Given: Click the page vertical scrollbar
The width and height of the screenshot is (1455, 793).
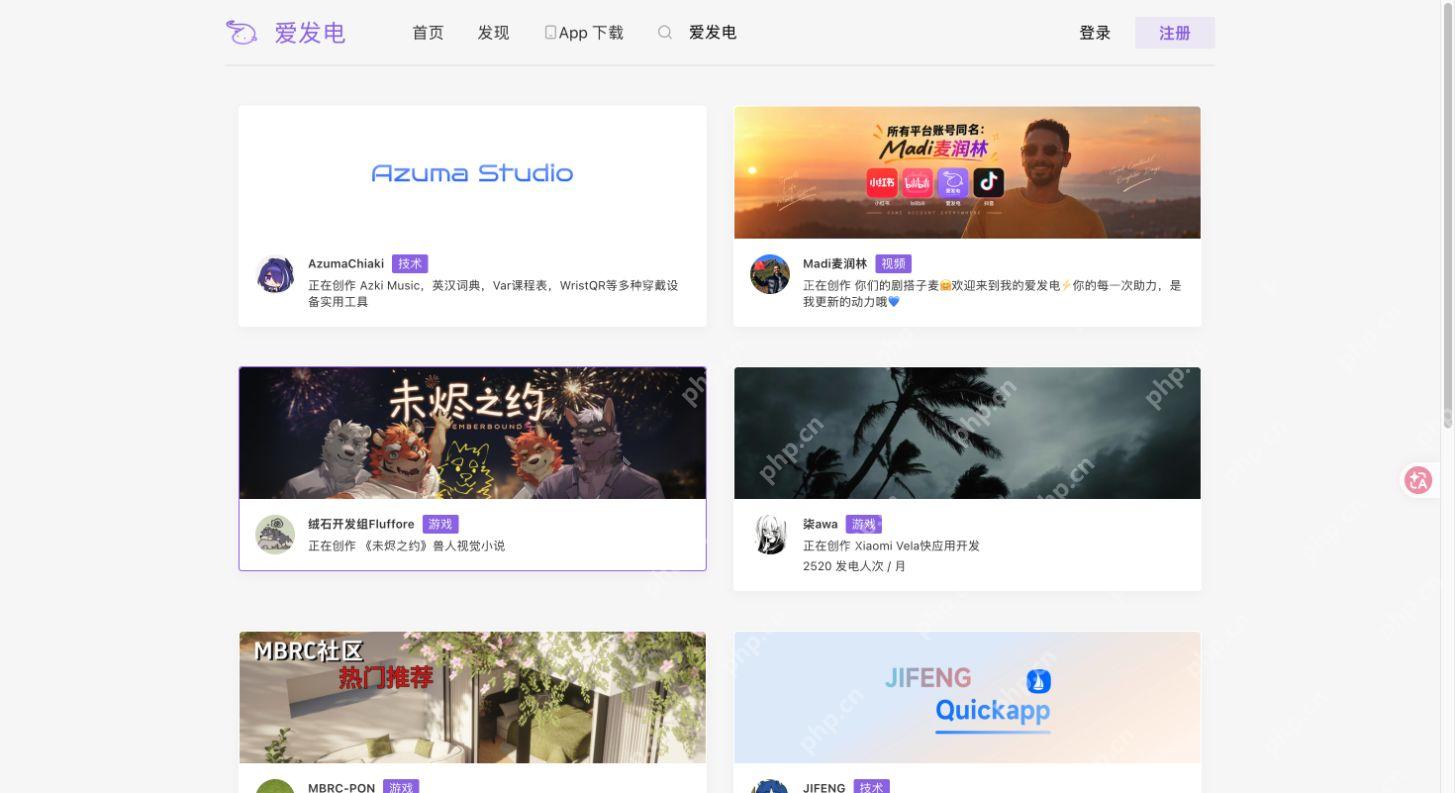Looking at the screenshot, I should click(x=1448, y=214).
